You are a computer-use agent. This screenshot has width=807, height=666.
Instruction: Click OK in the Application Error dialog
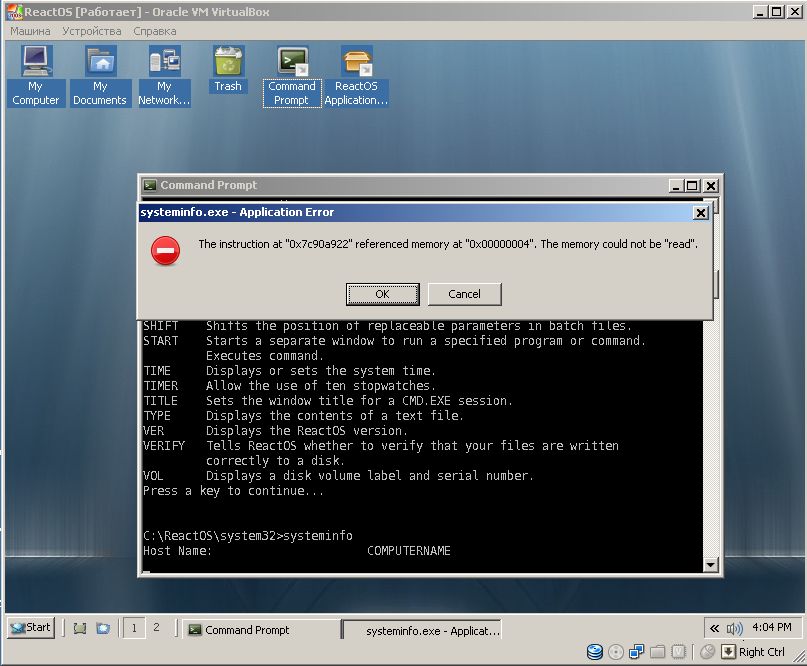(x=382, y=294)
